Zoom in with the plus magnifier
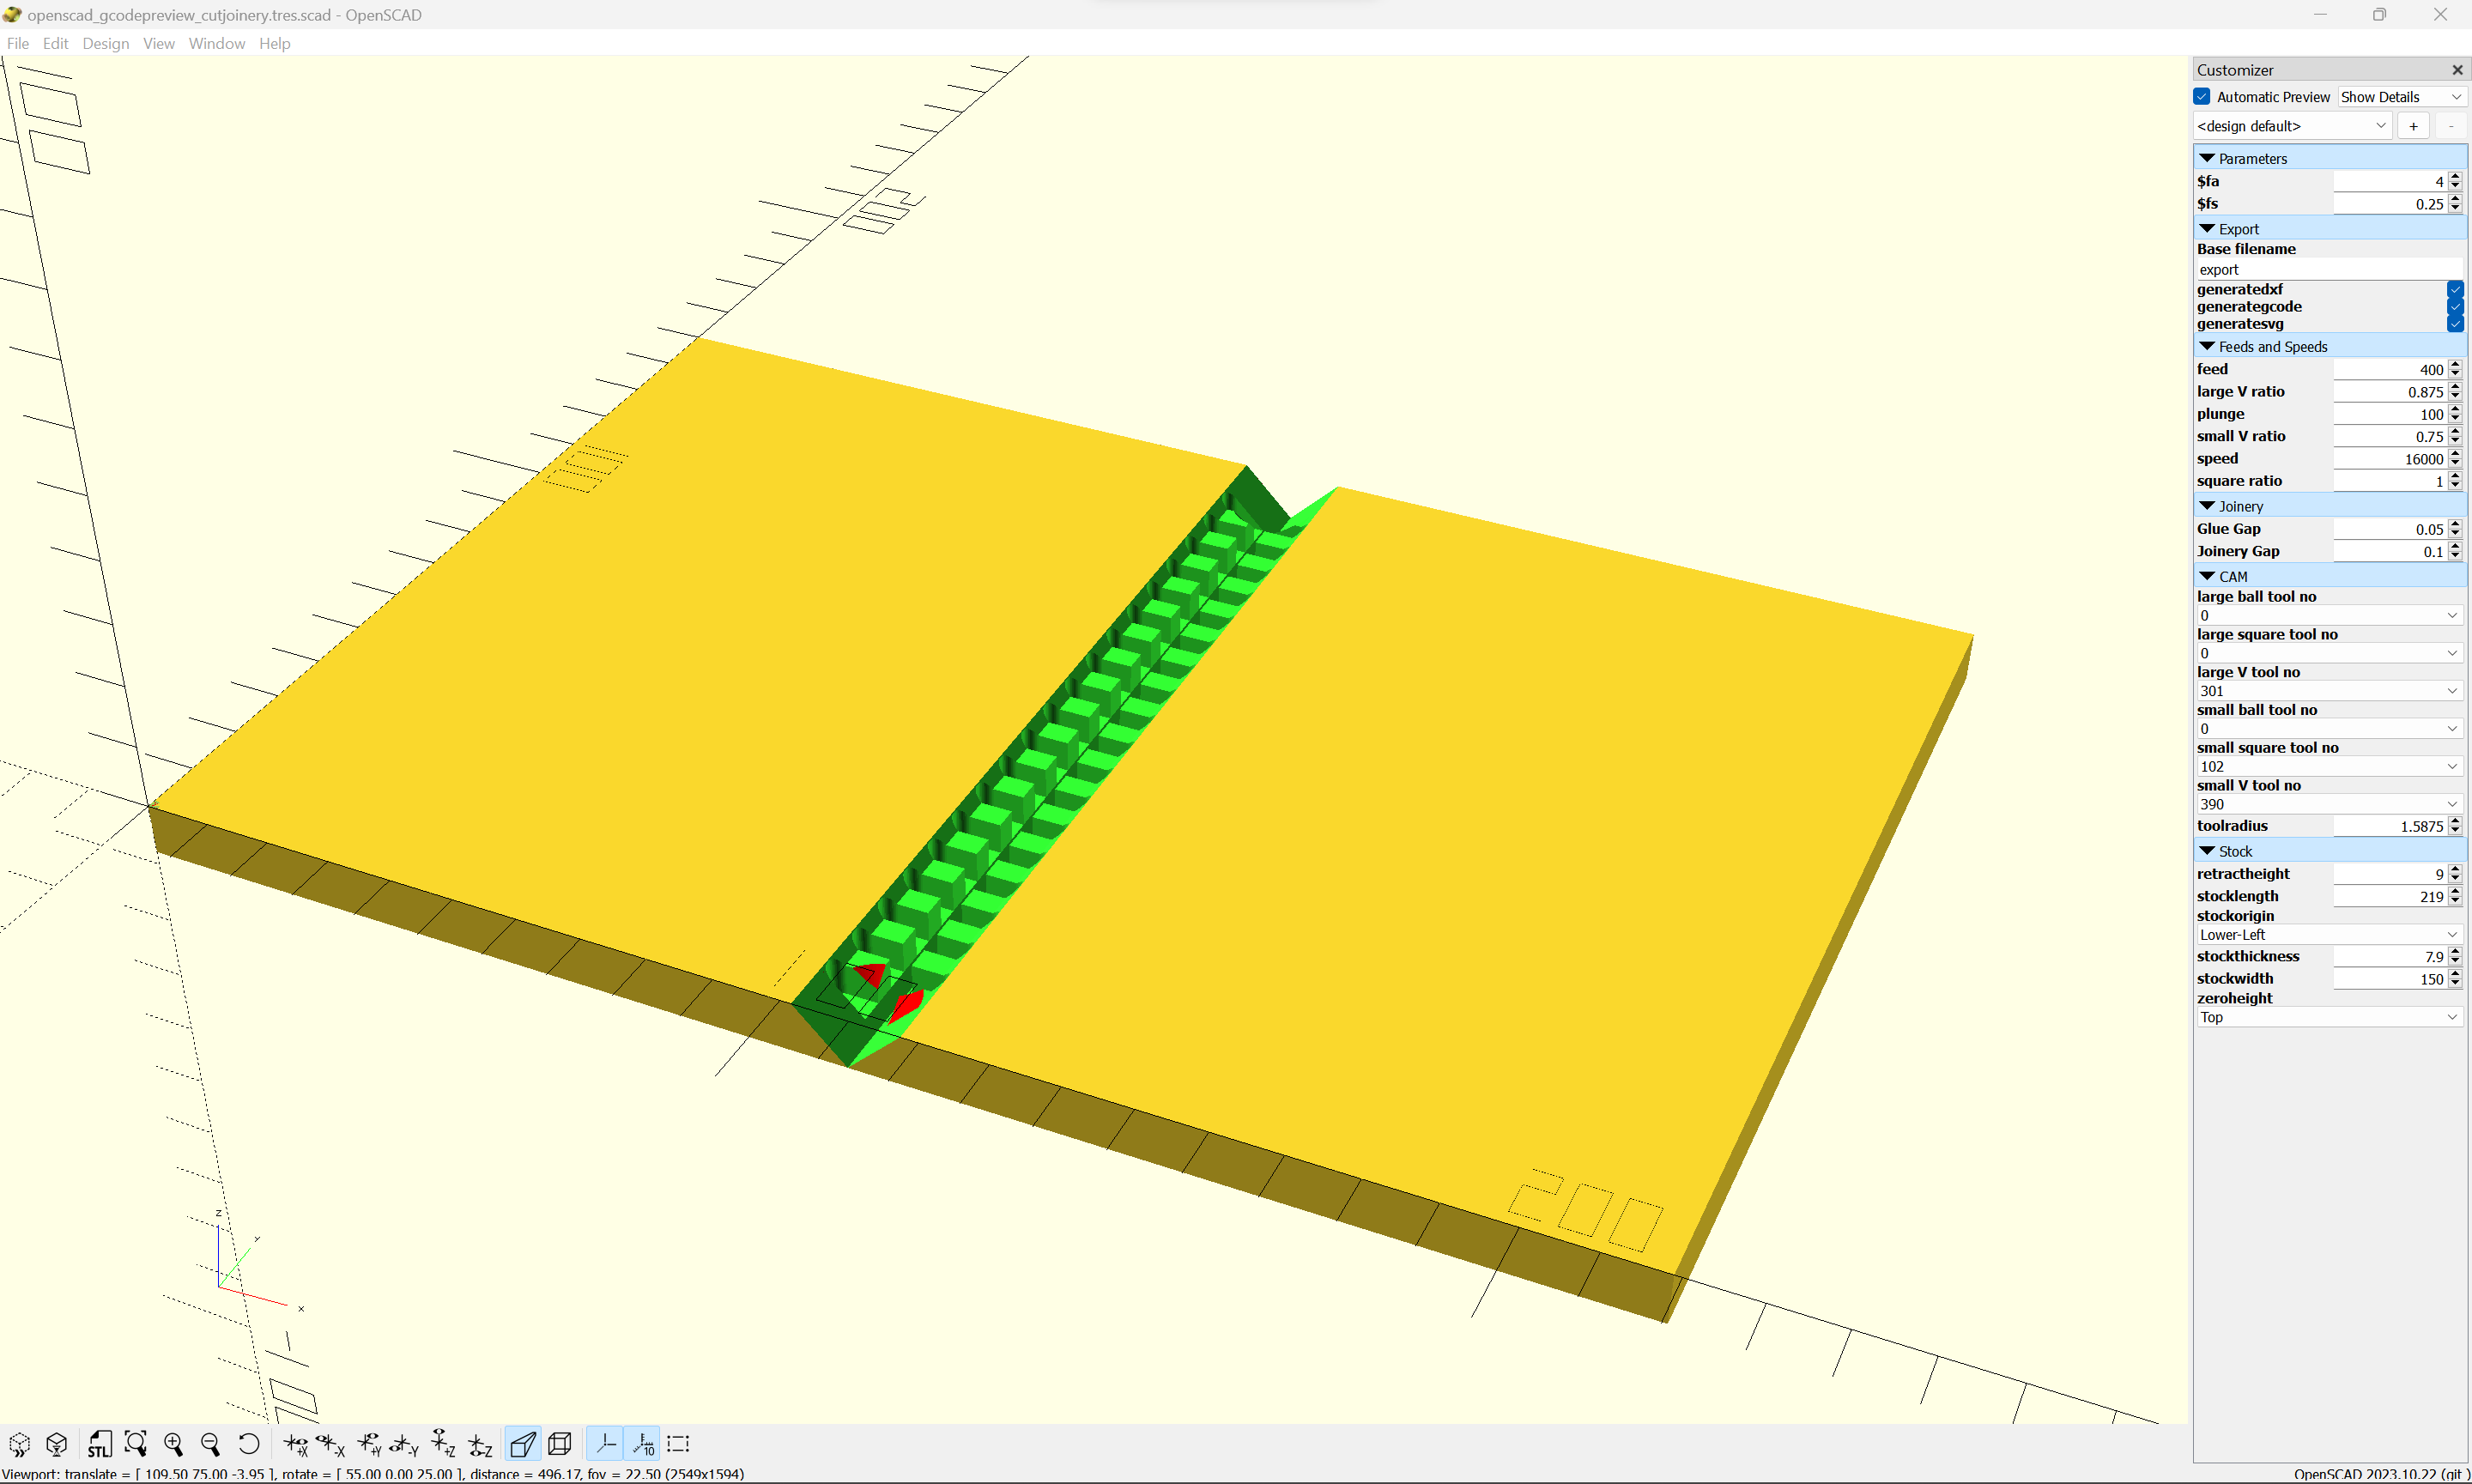The image size is (2472, 1484). [x=173, y=1444]
